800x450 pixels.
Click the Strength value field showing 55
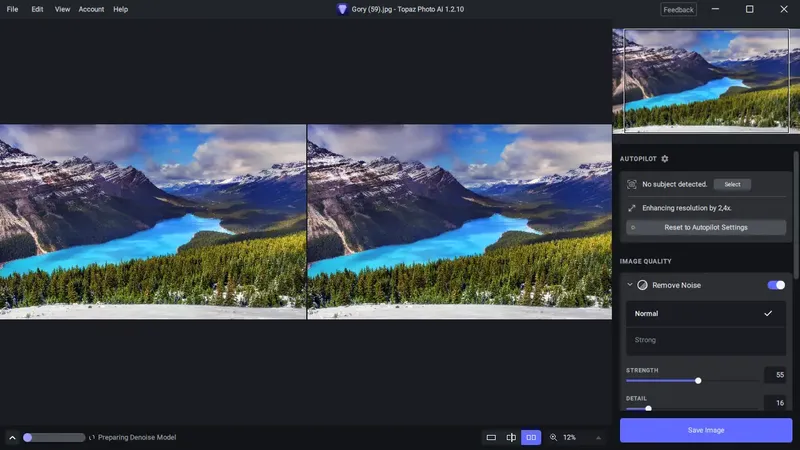775,375
